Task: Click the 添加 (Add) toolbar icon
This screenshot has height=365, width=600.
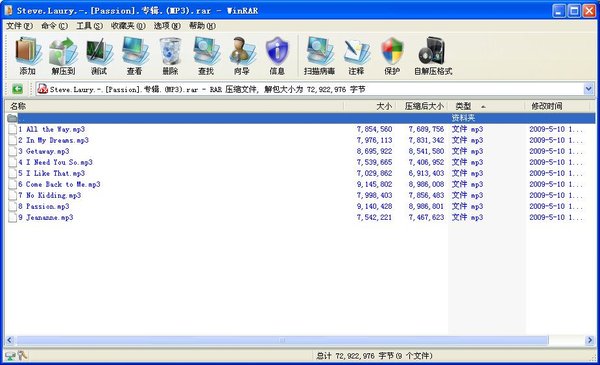Action: pos(28,51)
